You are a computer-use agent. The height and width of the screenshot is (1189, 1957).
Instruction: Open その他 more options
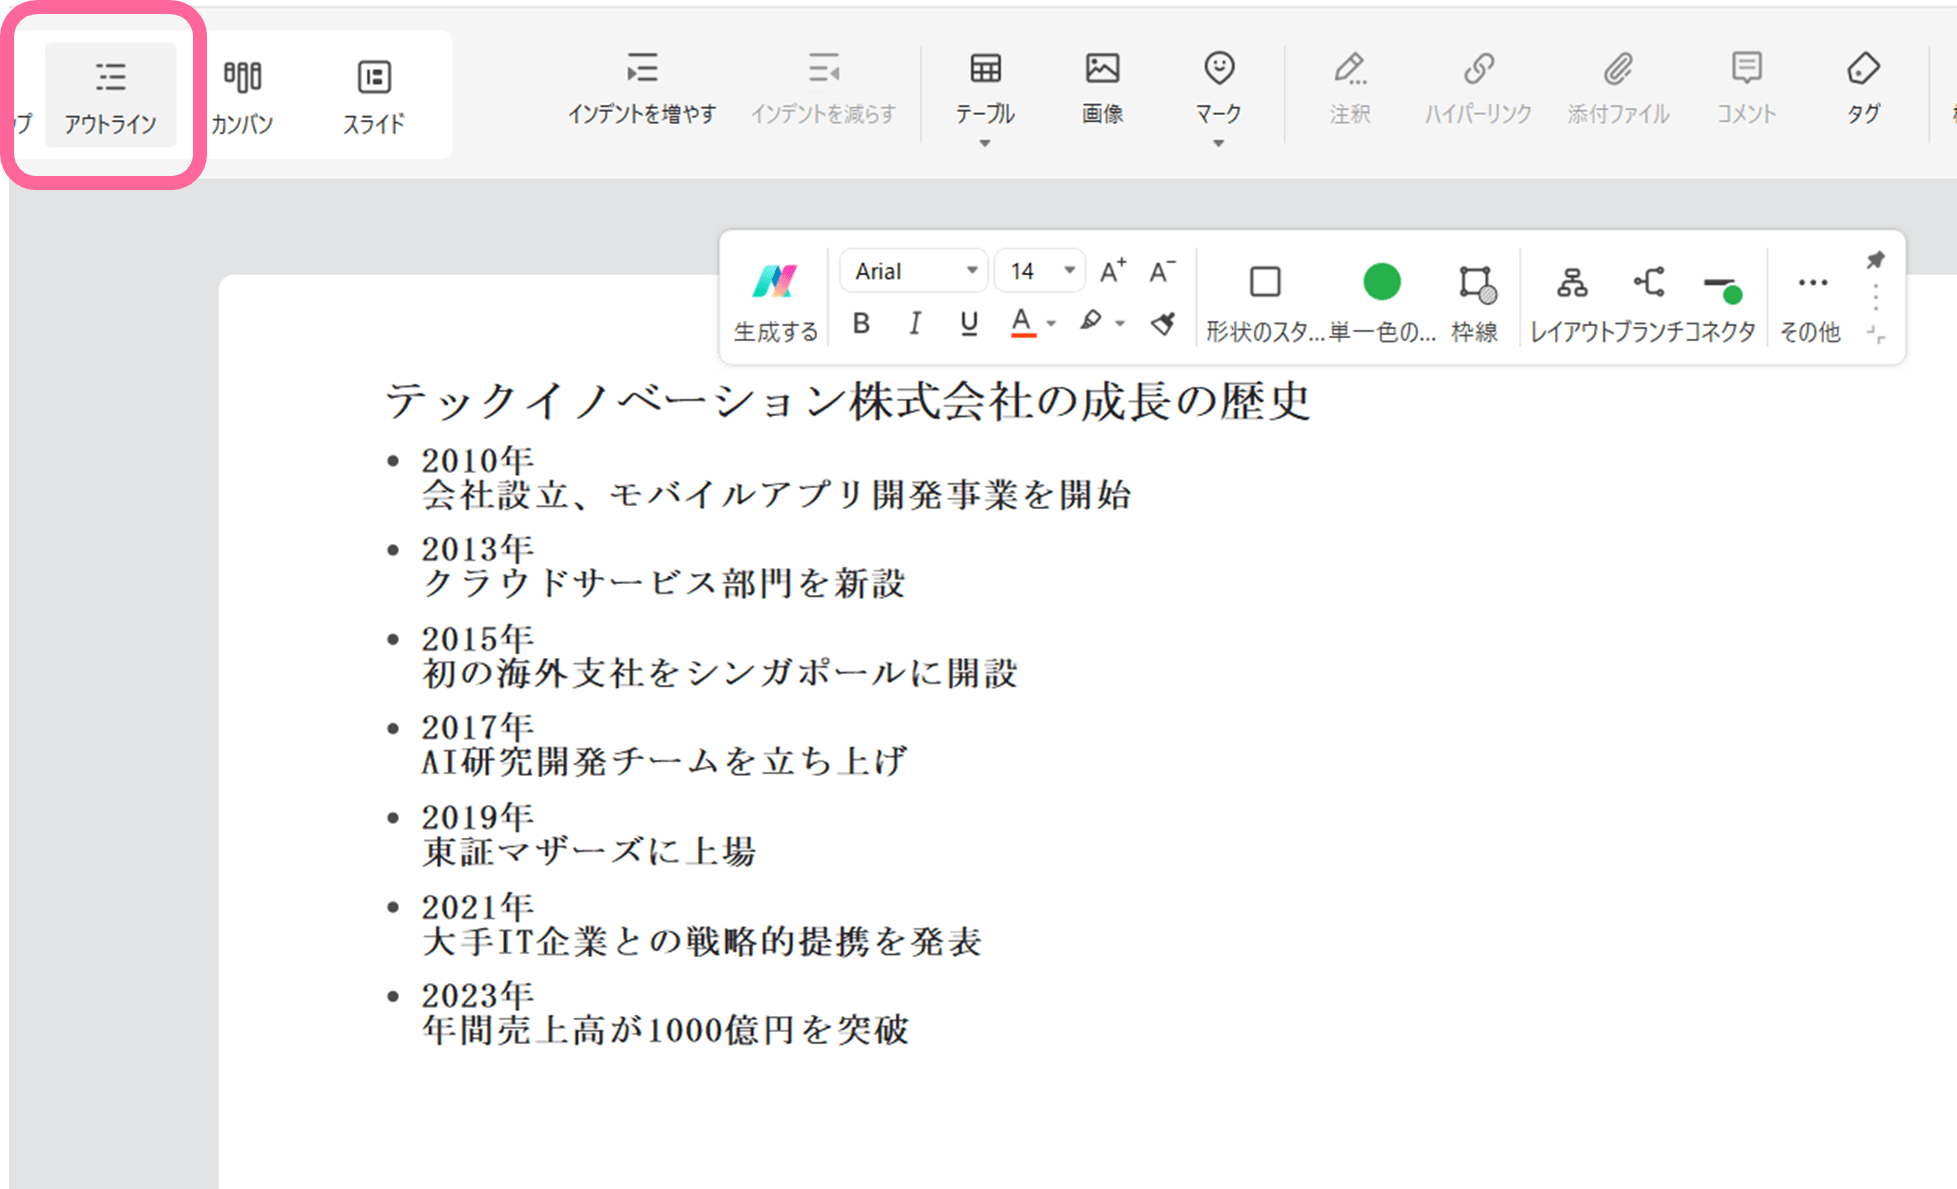[1811, 303]
